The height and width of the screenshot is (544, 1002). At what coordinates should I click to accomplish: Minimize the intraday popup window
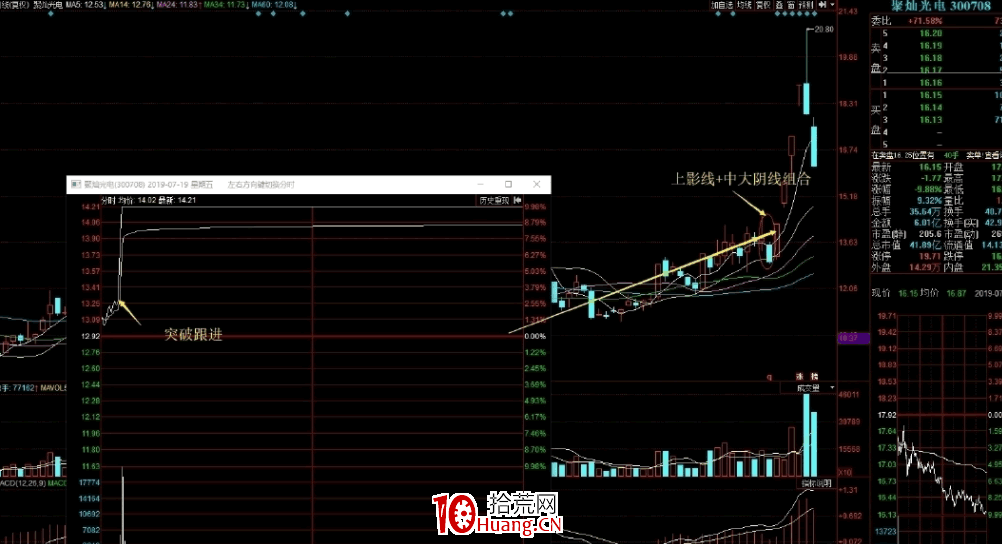(480, 184)
